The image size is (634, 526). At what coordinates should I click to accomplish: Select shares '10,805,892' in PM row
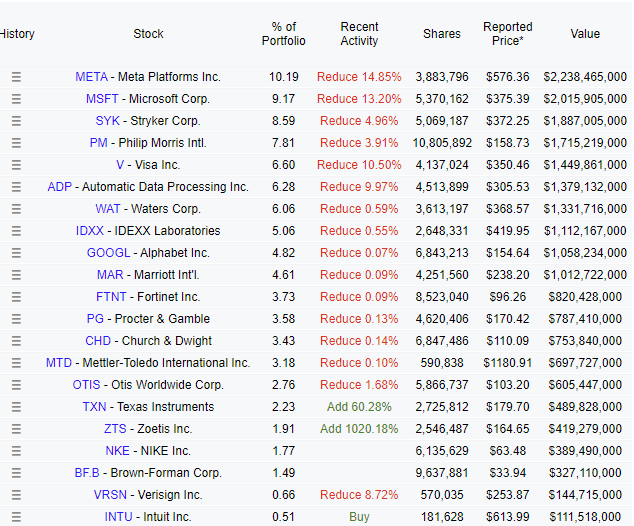tap(442, 143)
